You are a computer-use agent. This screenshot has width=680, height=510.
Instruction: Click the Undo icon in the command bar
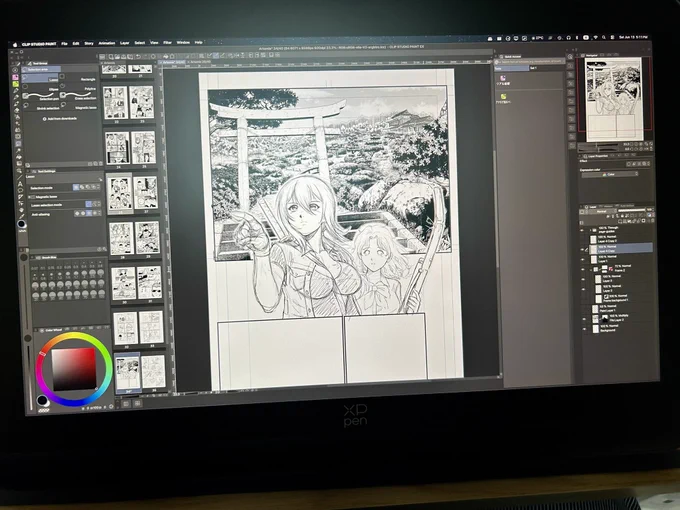[138, 57]
